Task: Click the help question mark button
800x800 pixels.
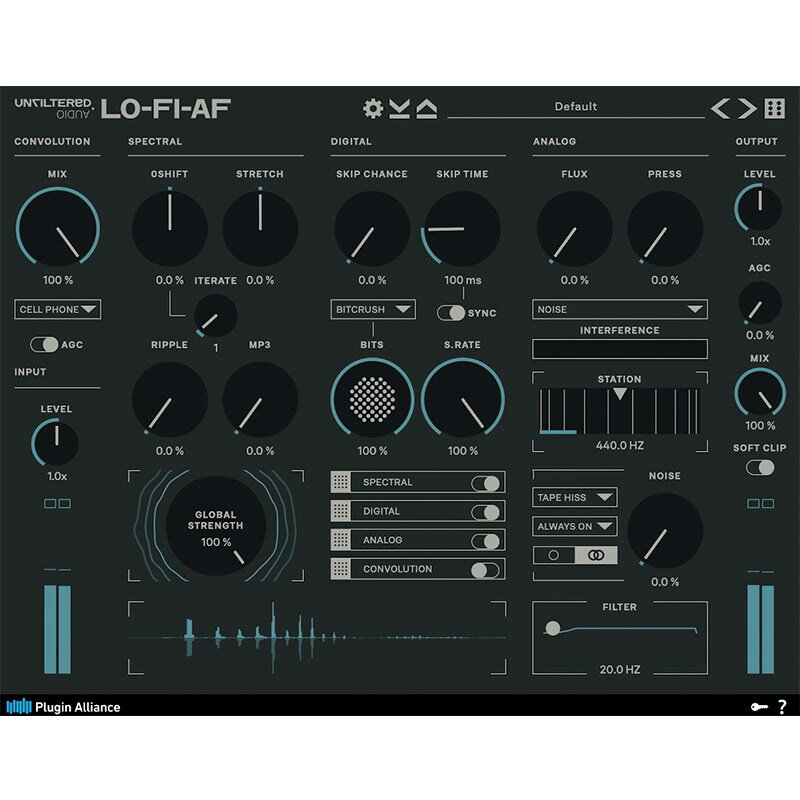Action: pos(783,707)
